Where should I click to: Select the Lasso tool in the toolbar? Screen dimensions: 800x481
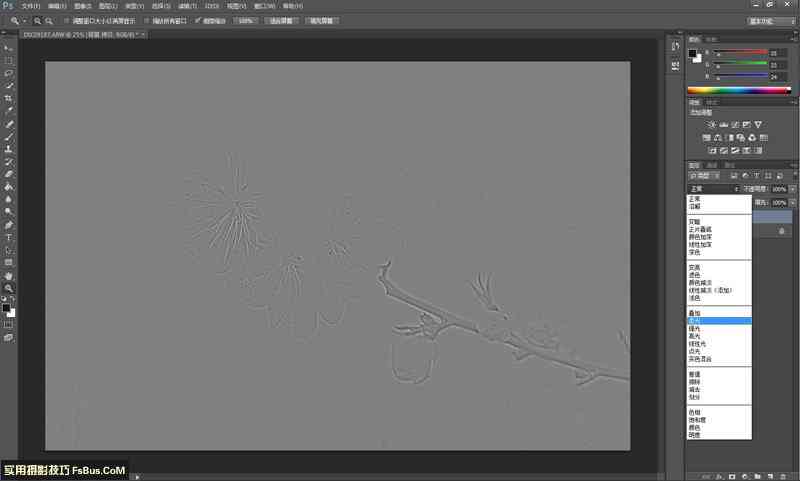9,73
